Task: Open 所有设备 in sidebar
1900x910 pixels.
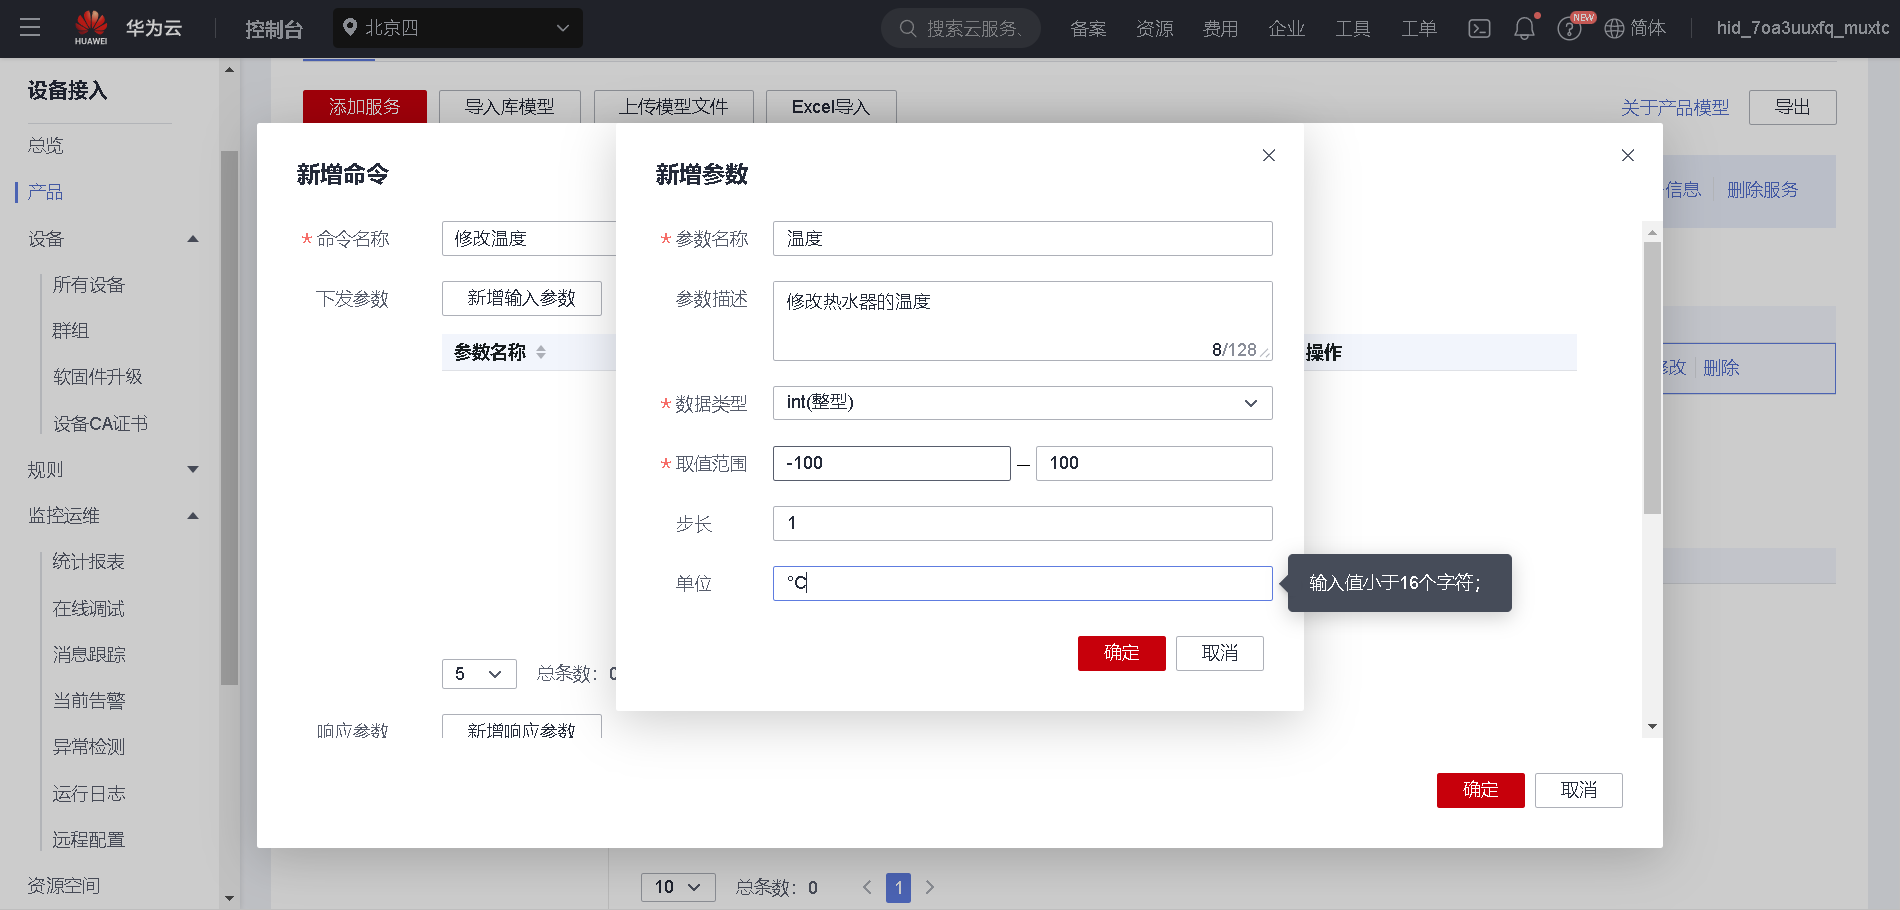Action: tap(89, 285)
